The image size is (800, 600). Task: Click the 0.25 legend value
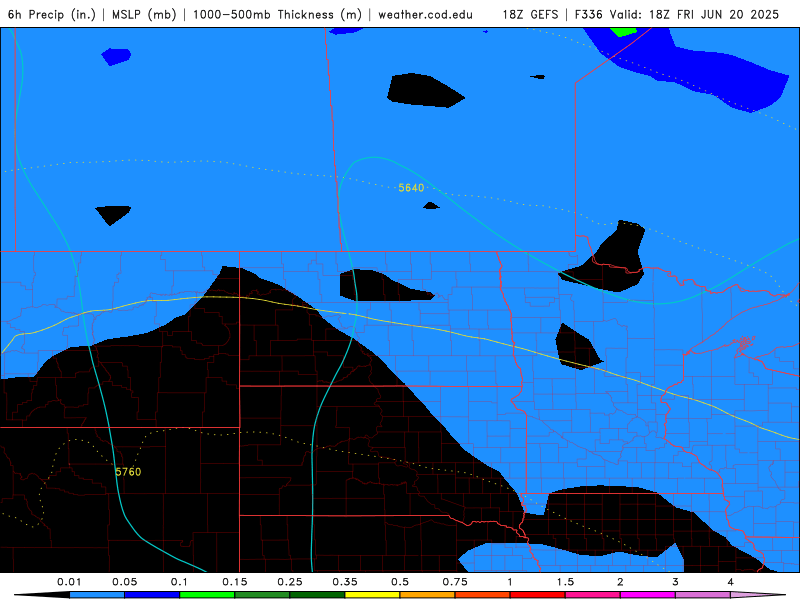[290, 582]
